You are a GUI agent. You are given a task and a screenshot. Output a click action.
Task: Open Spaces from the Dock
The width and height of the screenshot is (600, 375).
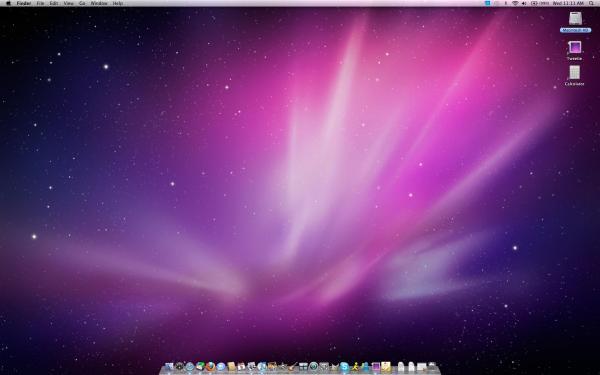(x=303, y=367)
